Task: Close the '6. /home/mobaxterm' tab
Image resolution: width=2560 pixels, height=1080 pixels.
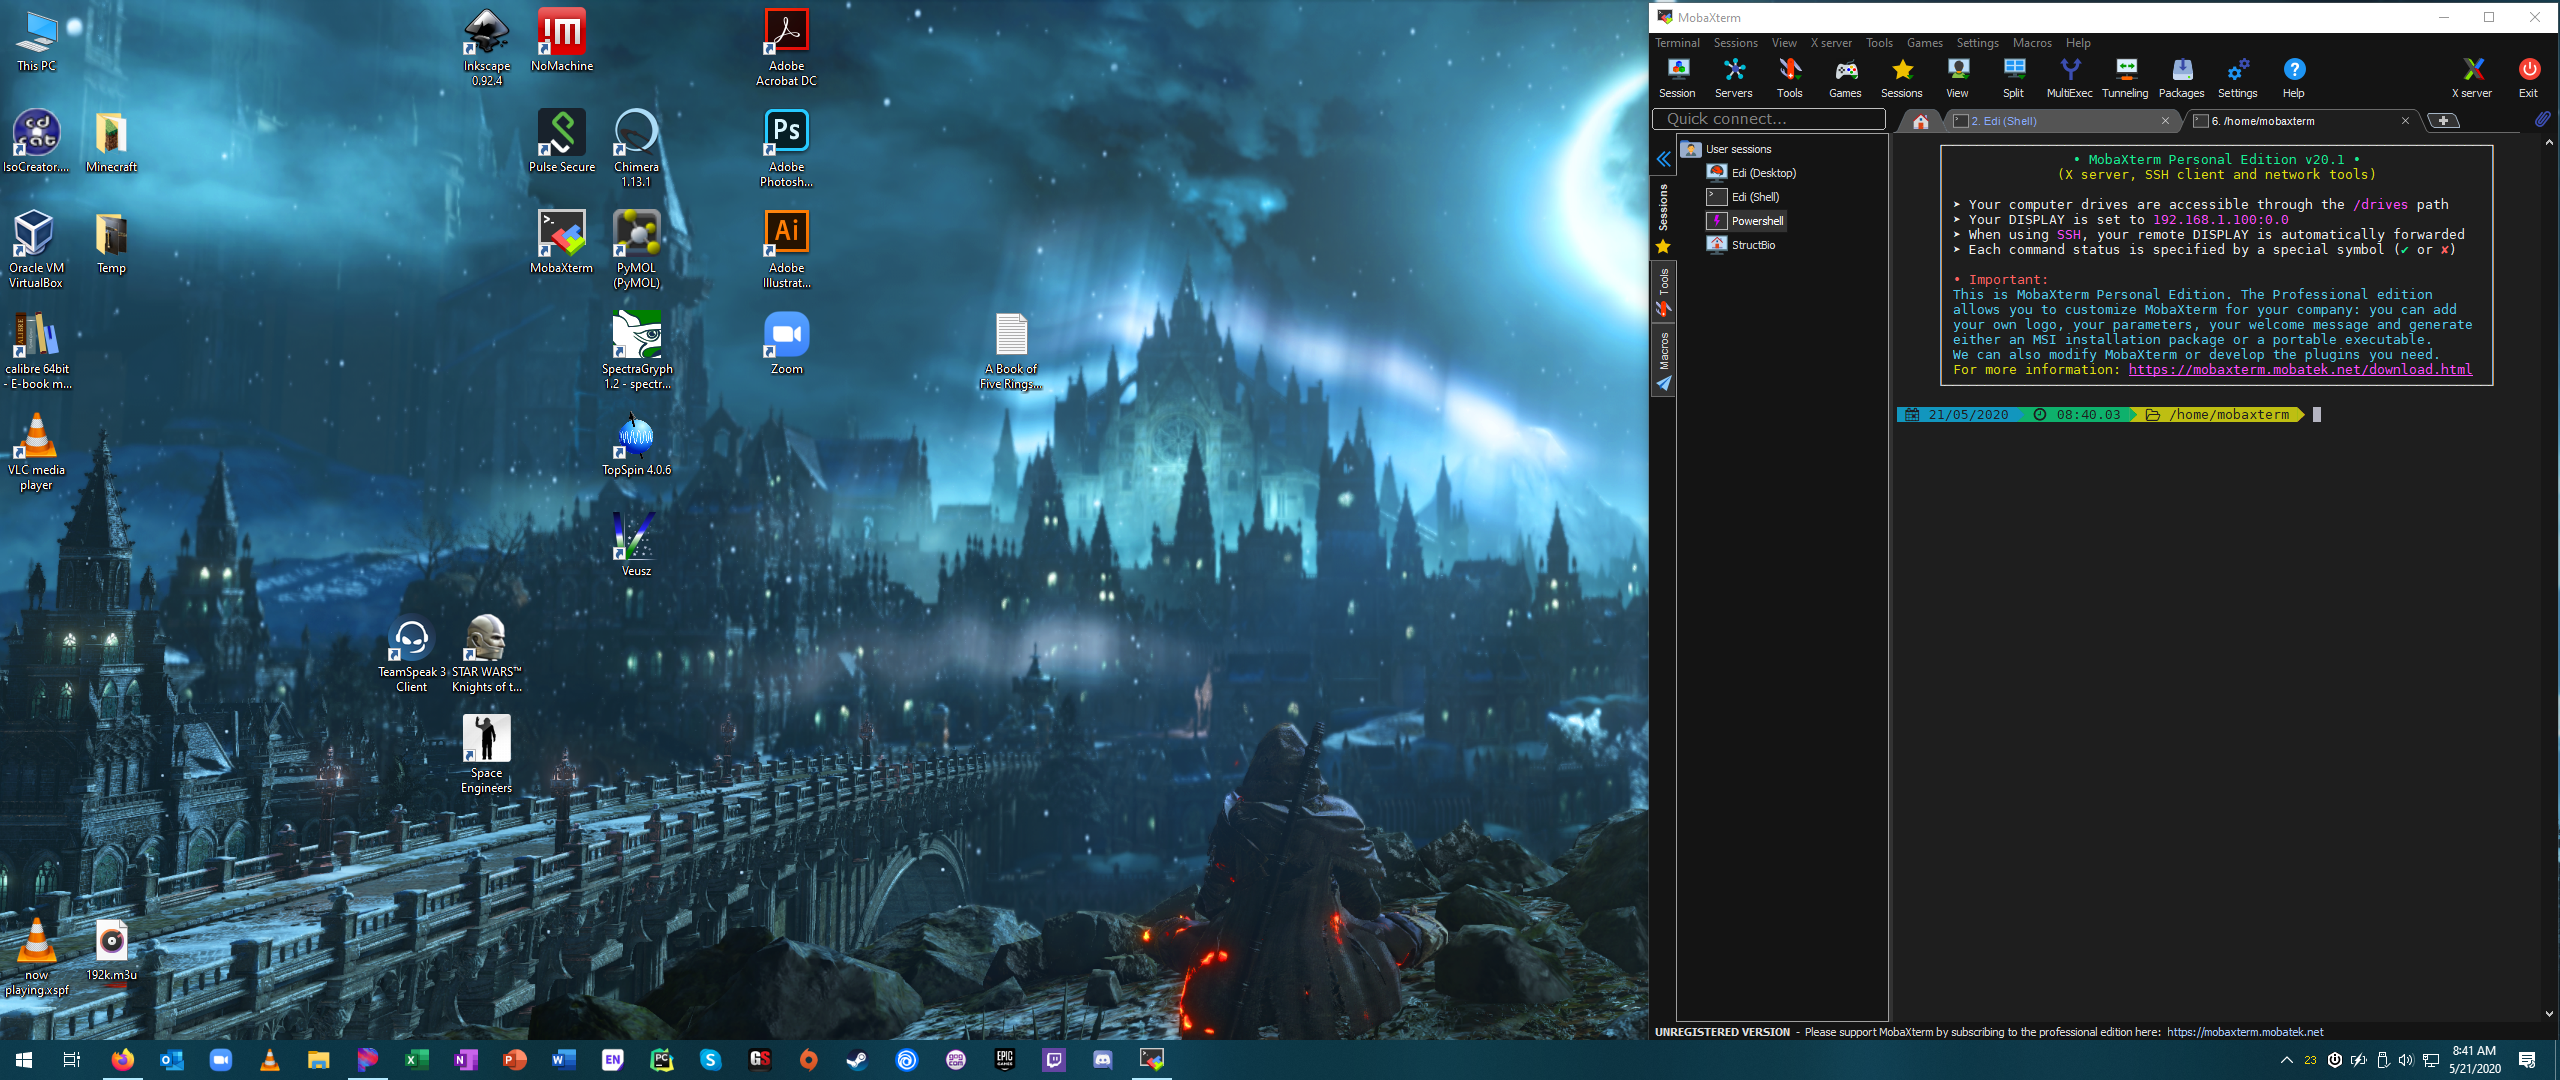Action: (x=2405, y=121)
